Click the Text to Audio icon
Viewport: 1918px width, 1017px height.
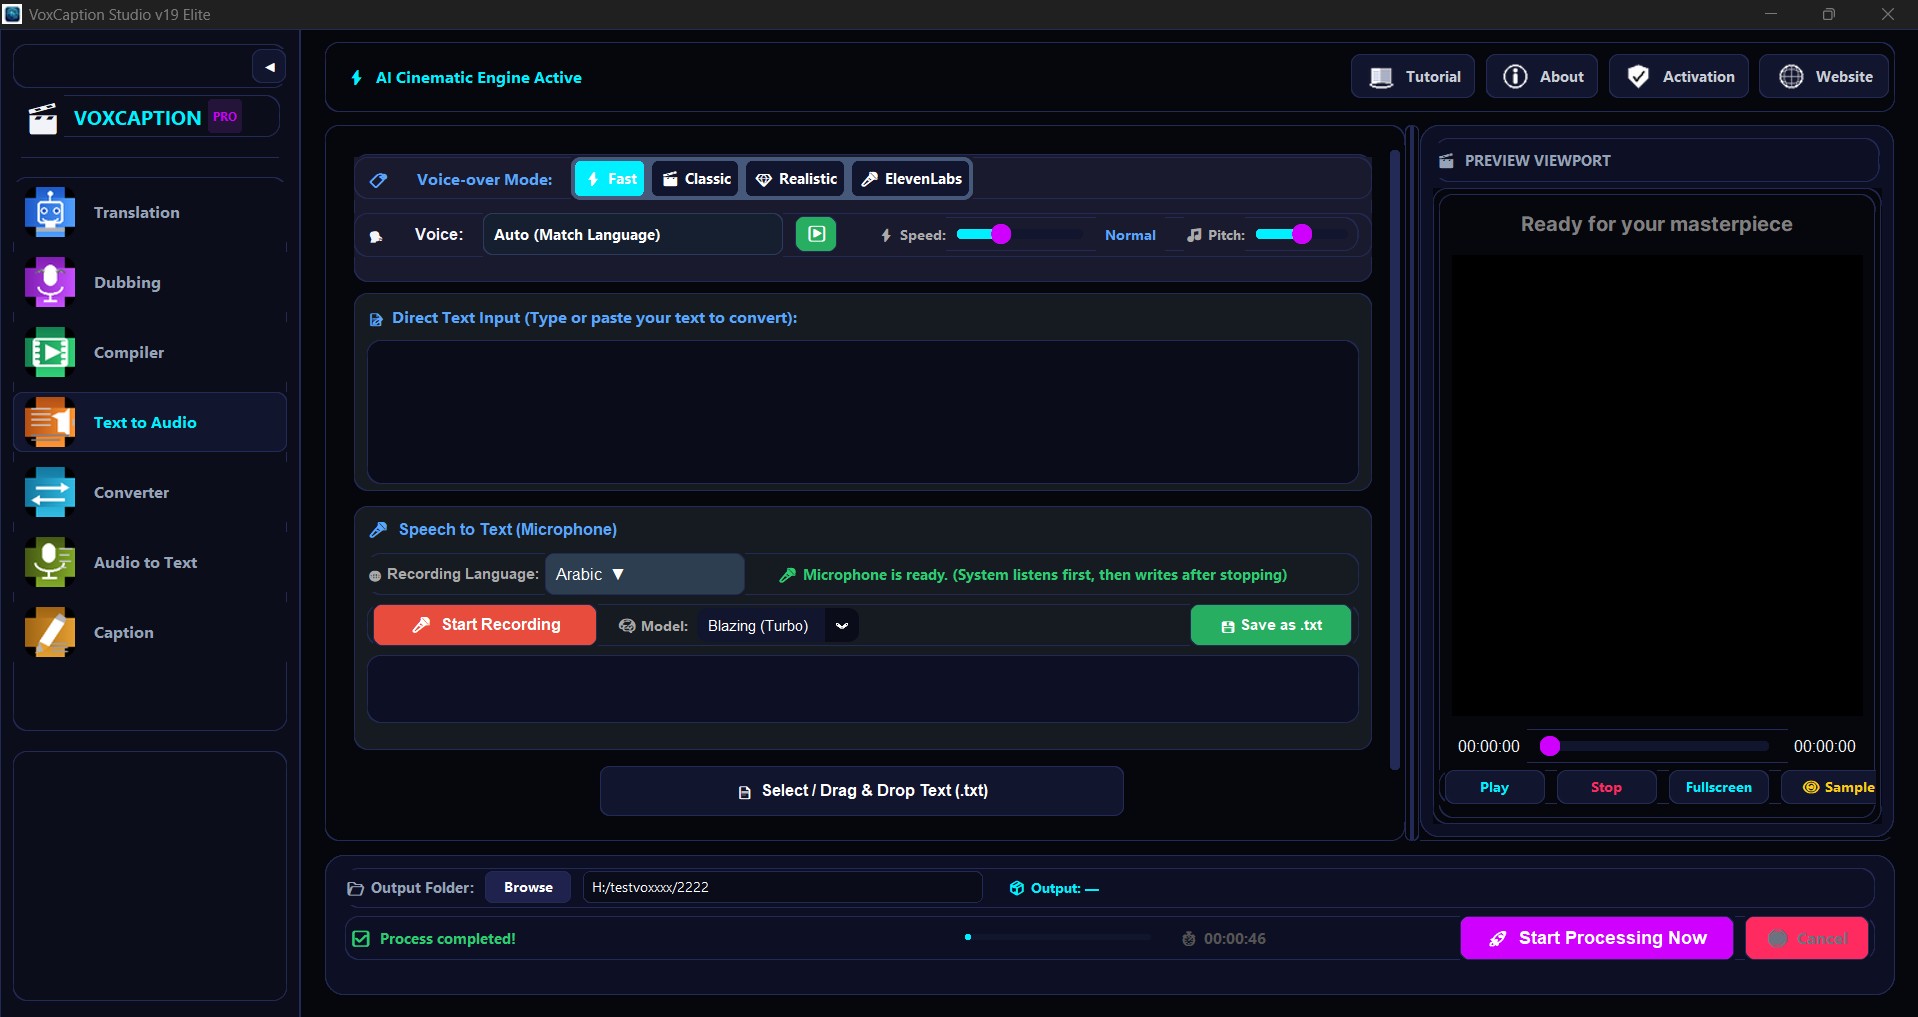[x=50, y=422]
